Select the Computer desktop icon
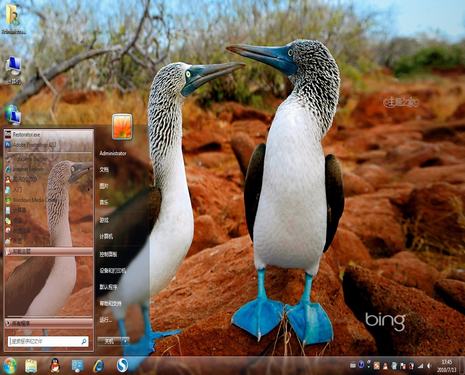Screen dimensions: 465x375 pos(14,70)
